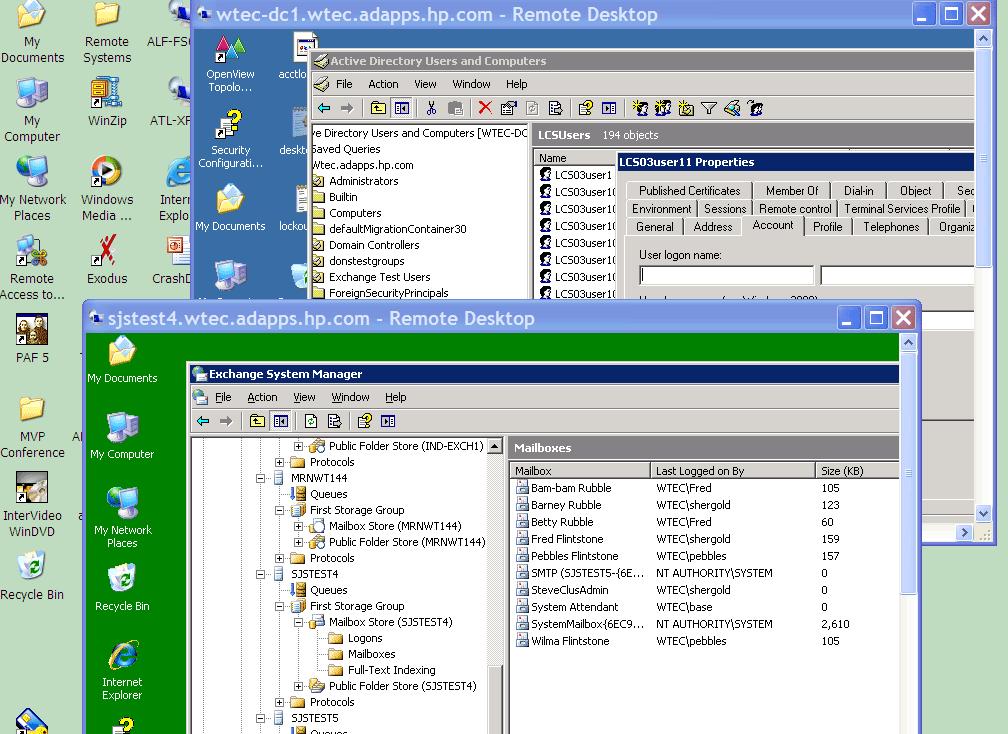Image resolution: width=1008 pixels, height=734 pixels.
Task: Open the Address tab
Action: [x=713, y=227]
